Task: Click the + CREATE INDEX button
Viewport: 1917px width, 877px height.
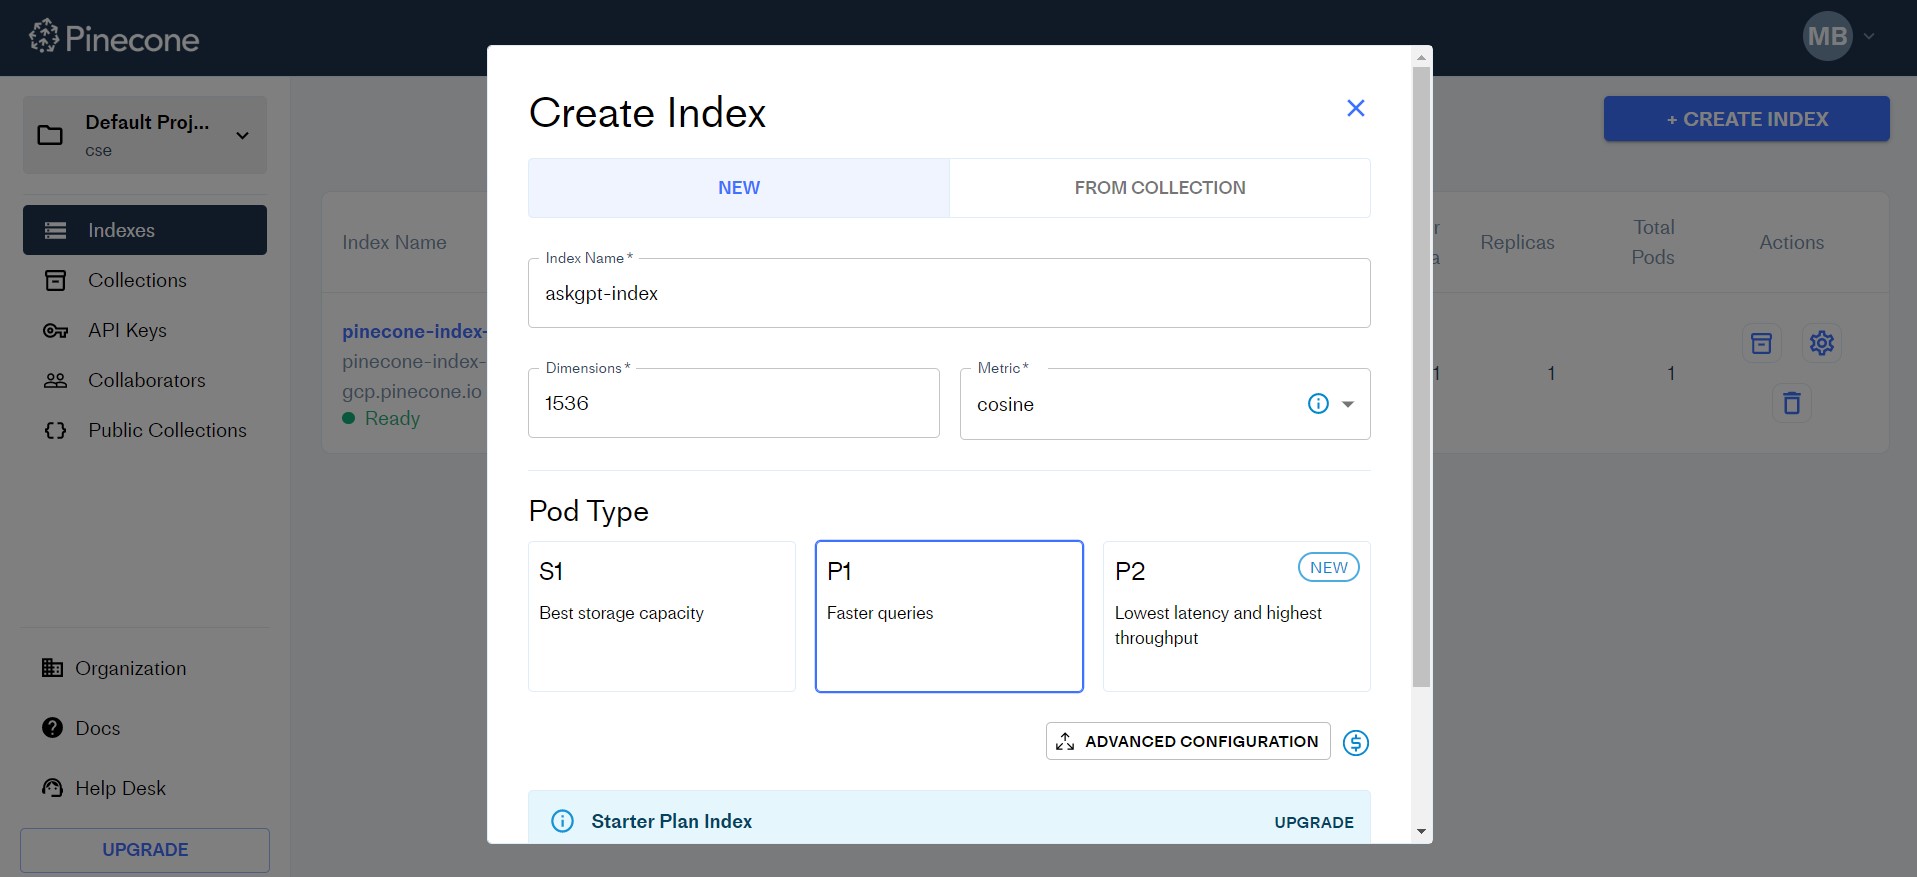Action: (x=1746, y=119)
